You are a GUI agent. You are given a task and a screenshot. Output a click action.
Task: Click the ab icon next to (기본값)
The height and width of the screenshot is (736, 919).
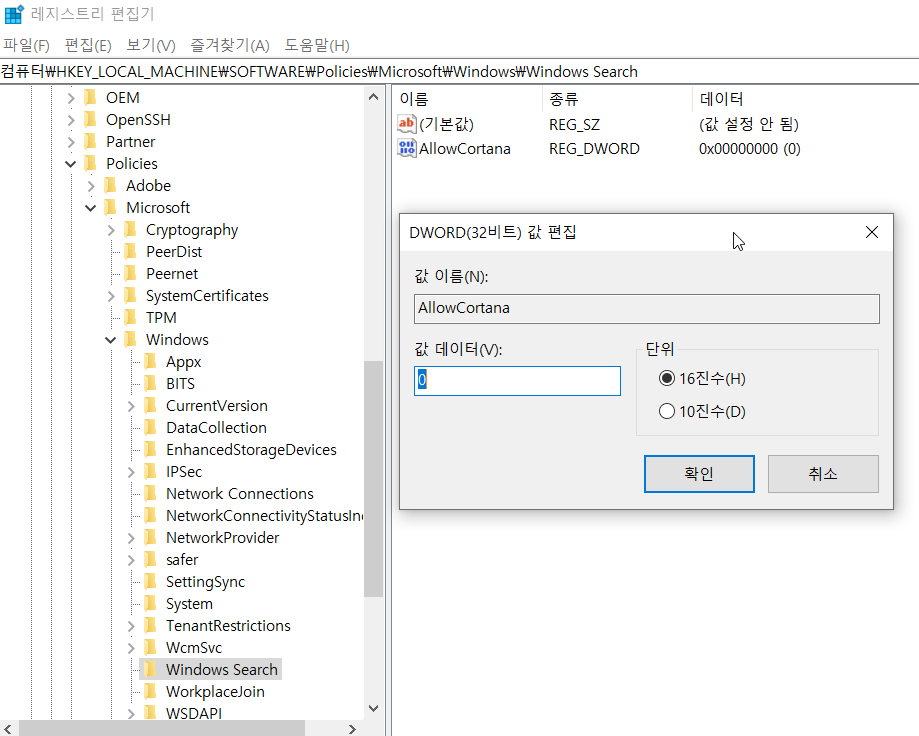(407, 124)
